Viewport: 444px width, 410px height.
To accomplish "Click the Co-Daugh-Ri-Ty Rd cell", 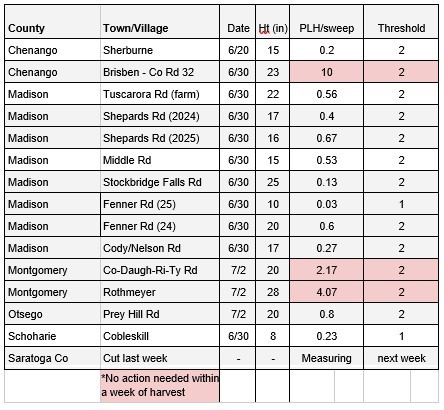I will (x=160, y=270).
